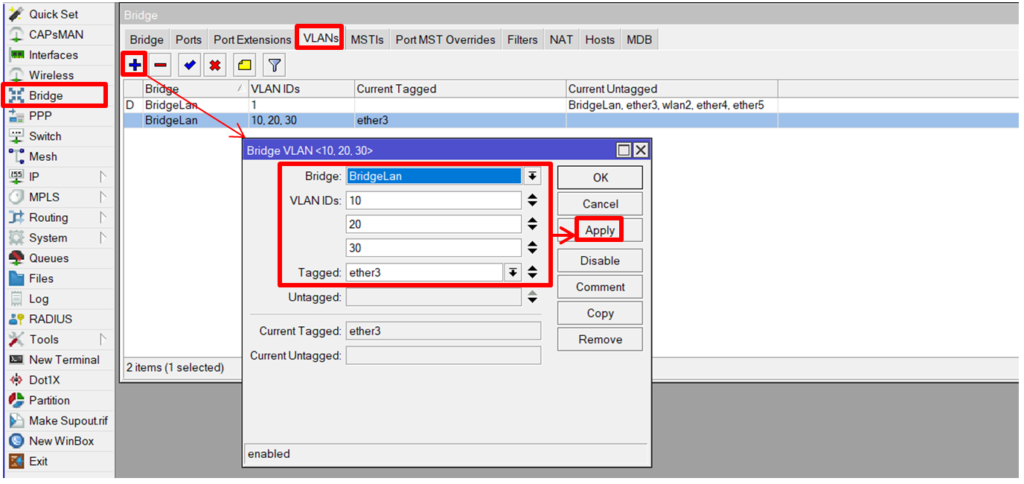Expand the Bridge dropdown in dialog
Image resolution: width=1024 pixels, height=484 pixels.
[533, 176]
